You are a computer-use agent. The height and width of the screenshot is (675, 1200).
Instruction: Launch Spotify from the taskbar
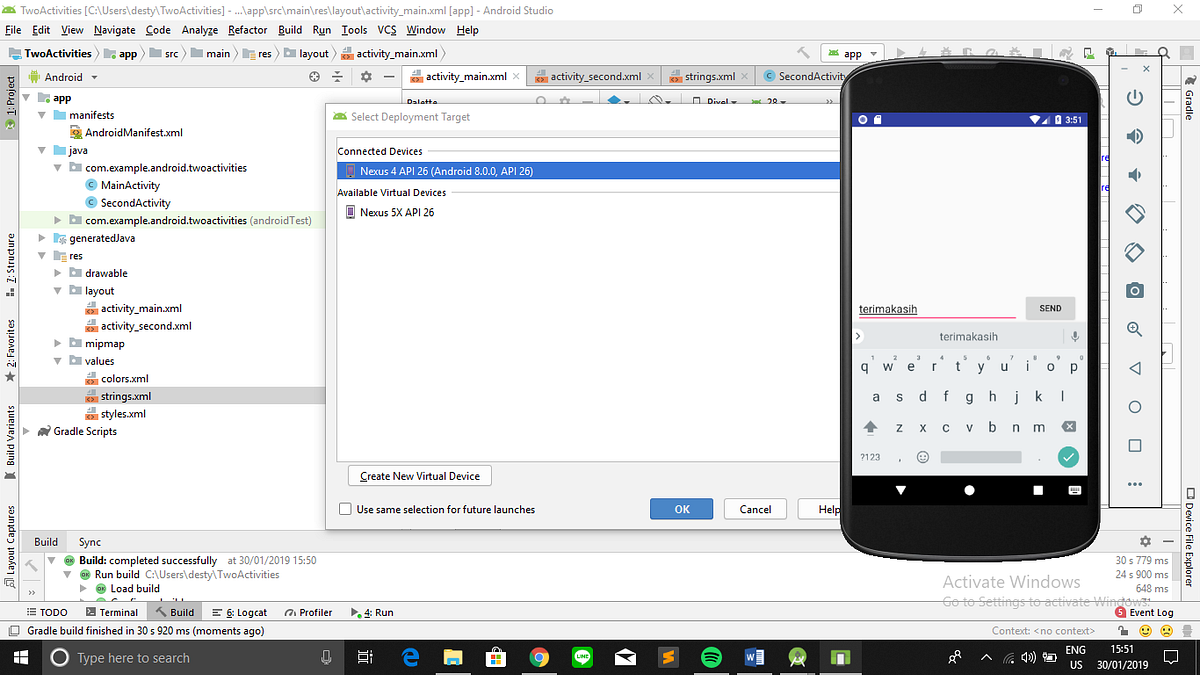[711, 657]
